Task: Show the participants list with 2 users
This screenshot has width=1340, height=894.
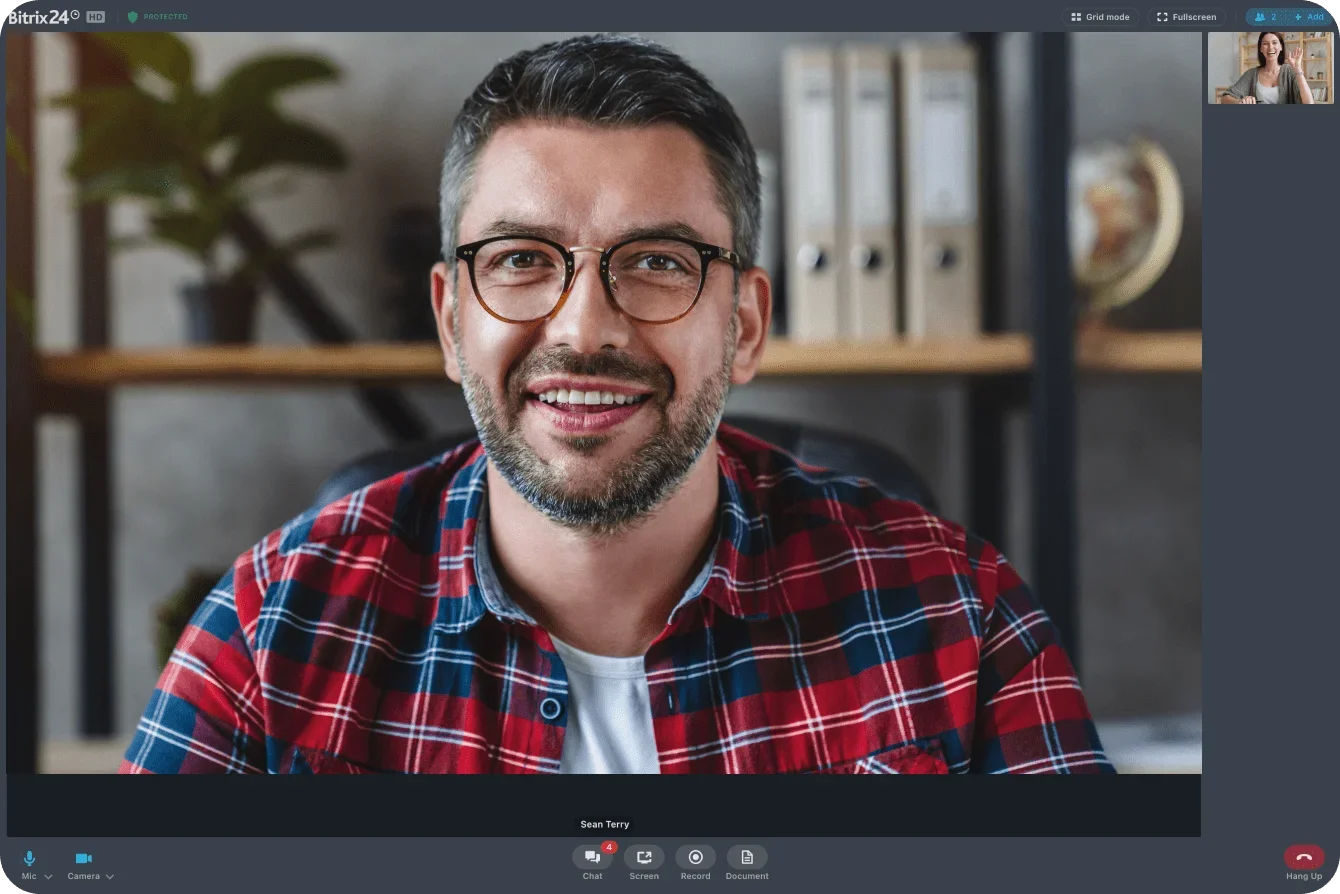Action: click(x=1265, y=17)
